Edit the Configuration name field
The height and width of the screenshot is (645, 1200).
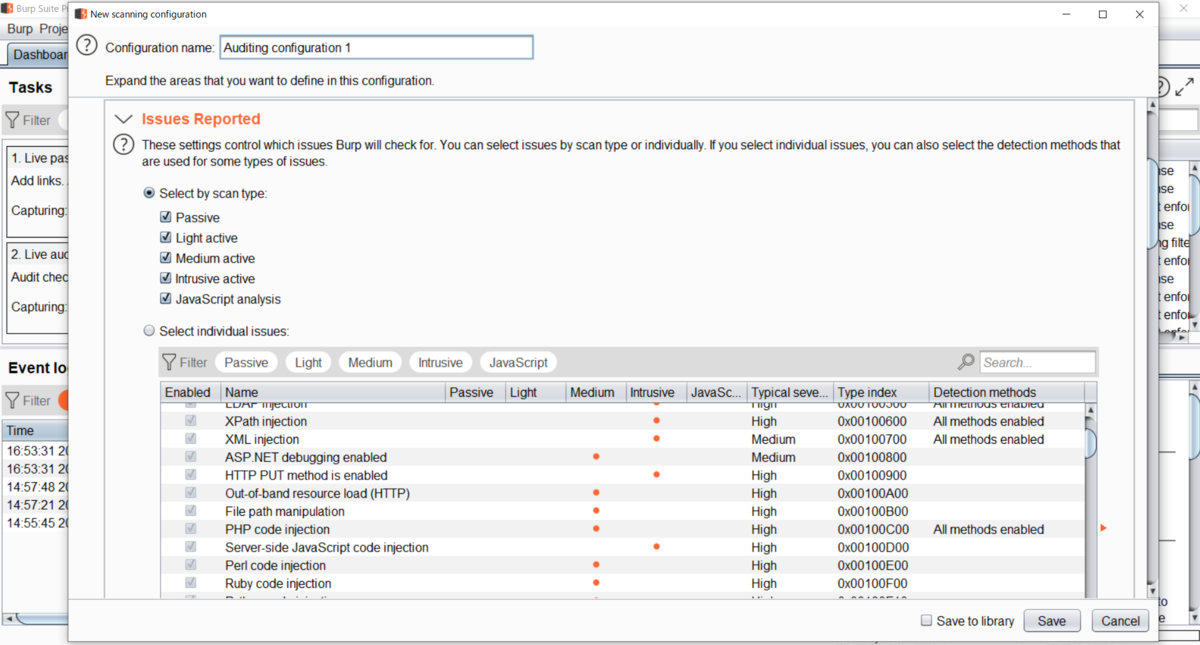click(x=376, y=47)
